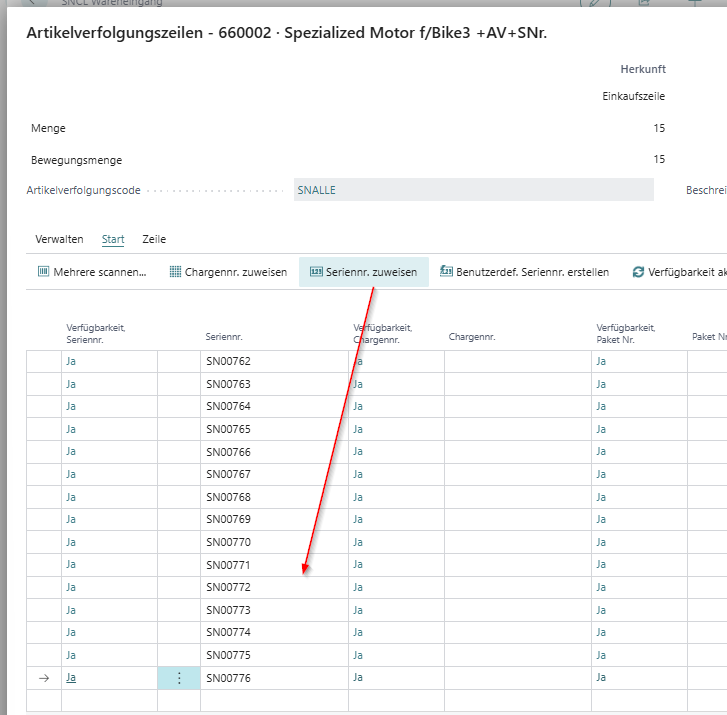Screen dimensions: 727x715
Task: Click the Verfügbarkeit, Paket Nr. column header
Action: click(625, 332)
